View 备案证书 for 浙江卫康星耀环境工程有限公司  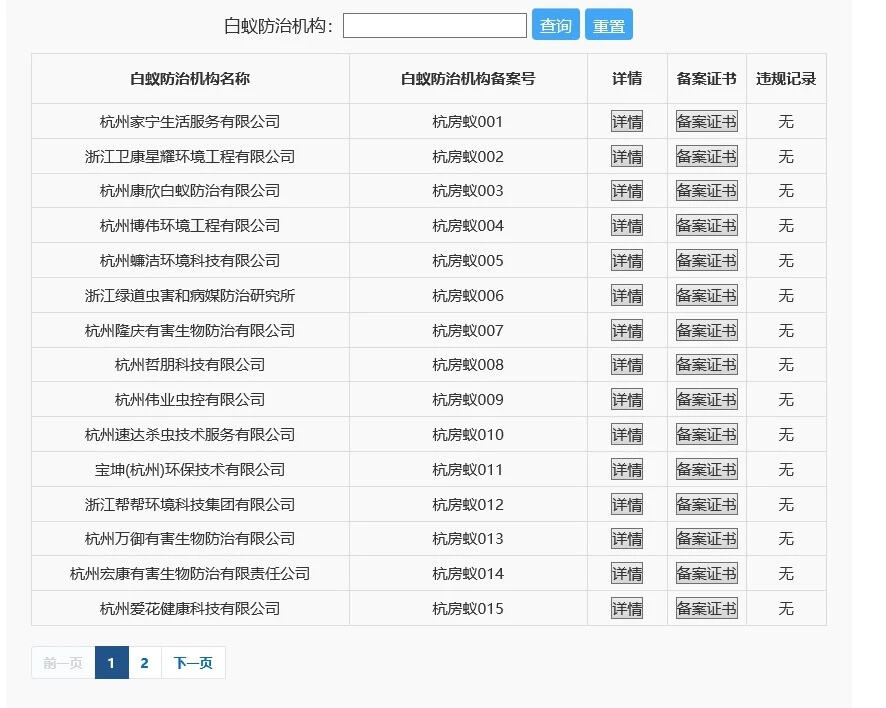tap(706, 157)
